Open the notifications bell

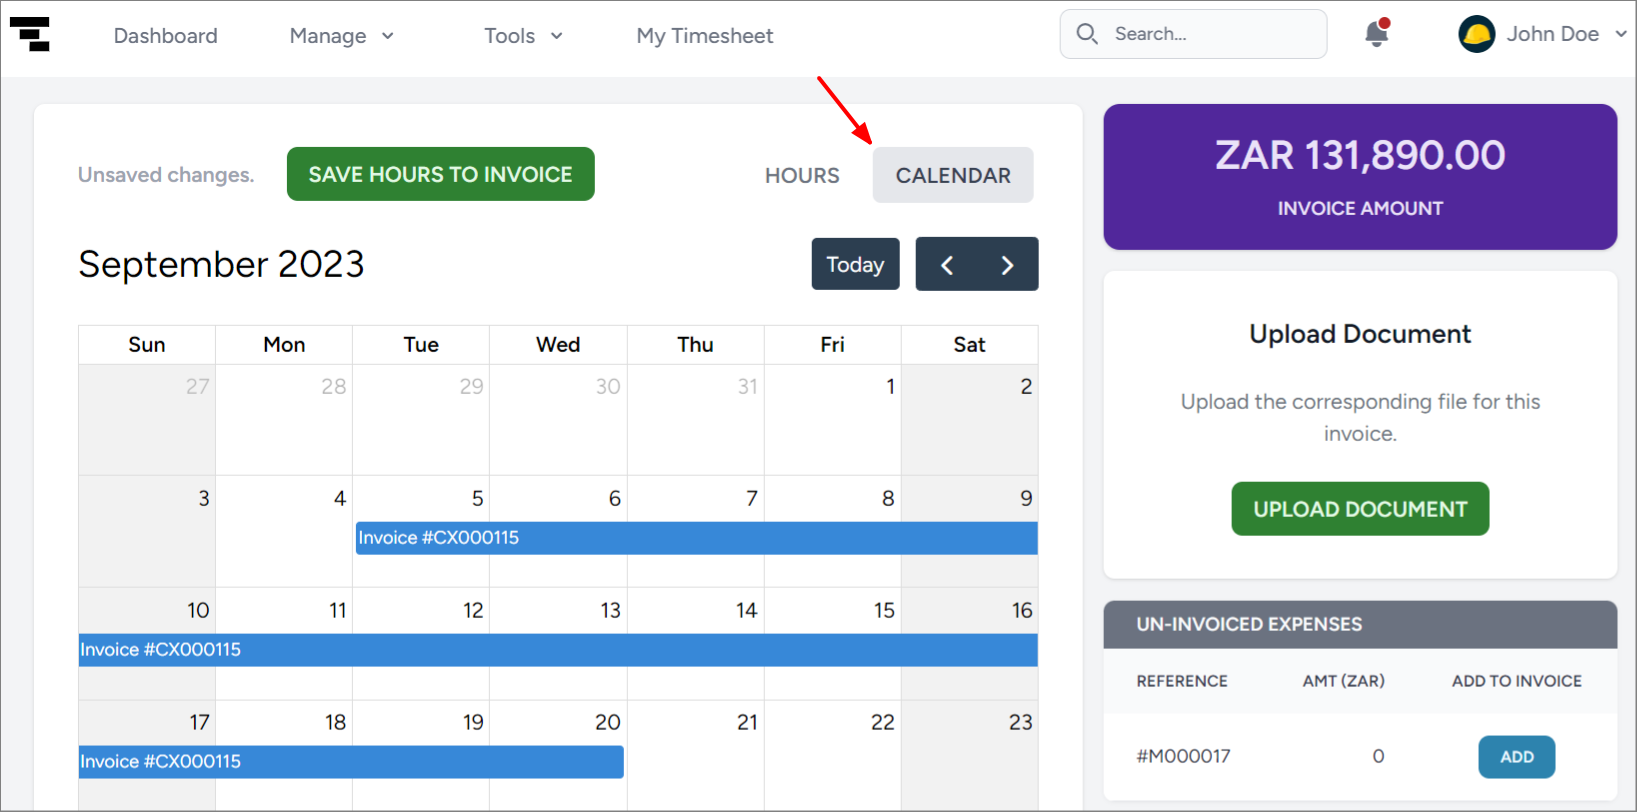(1376, 33)
